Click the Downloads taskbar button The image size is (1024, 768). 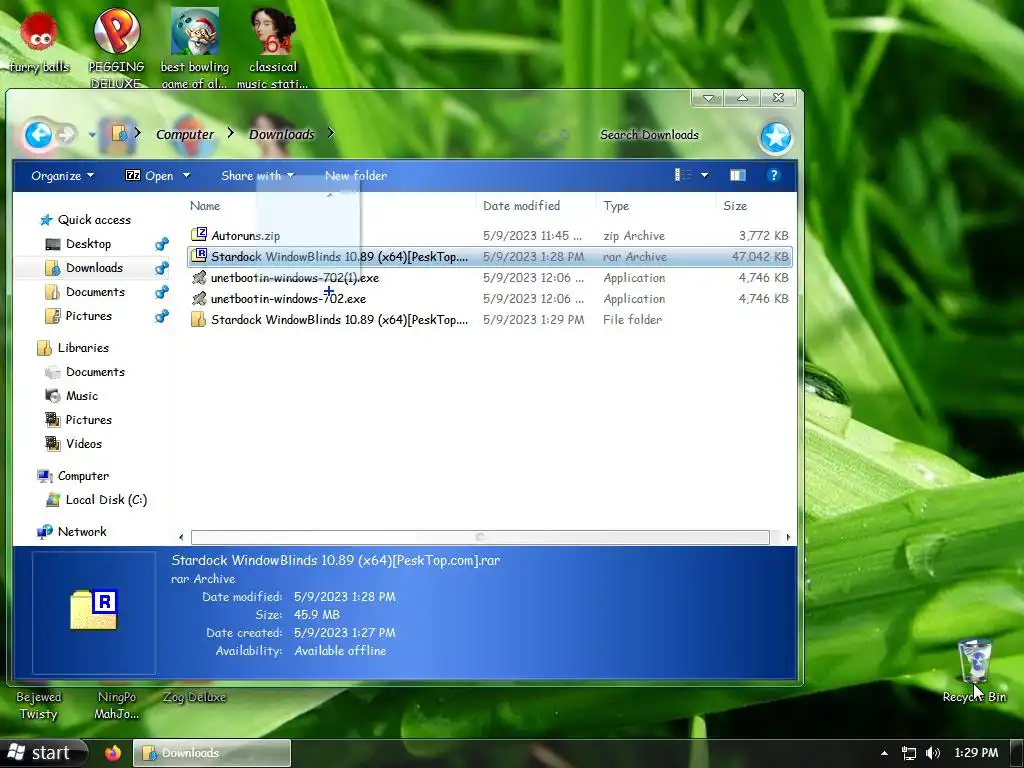pyautogui.click(x=212, y=753)
